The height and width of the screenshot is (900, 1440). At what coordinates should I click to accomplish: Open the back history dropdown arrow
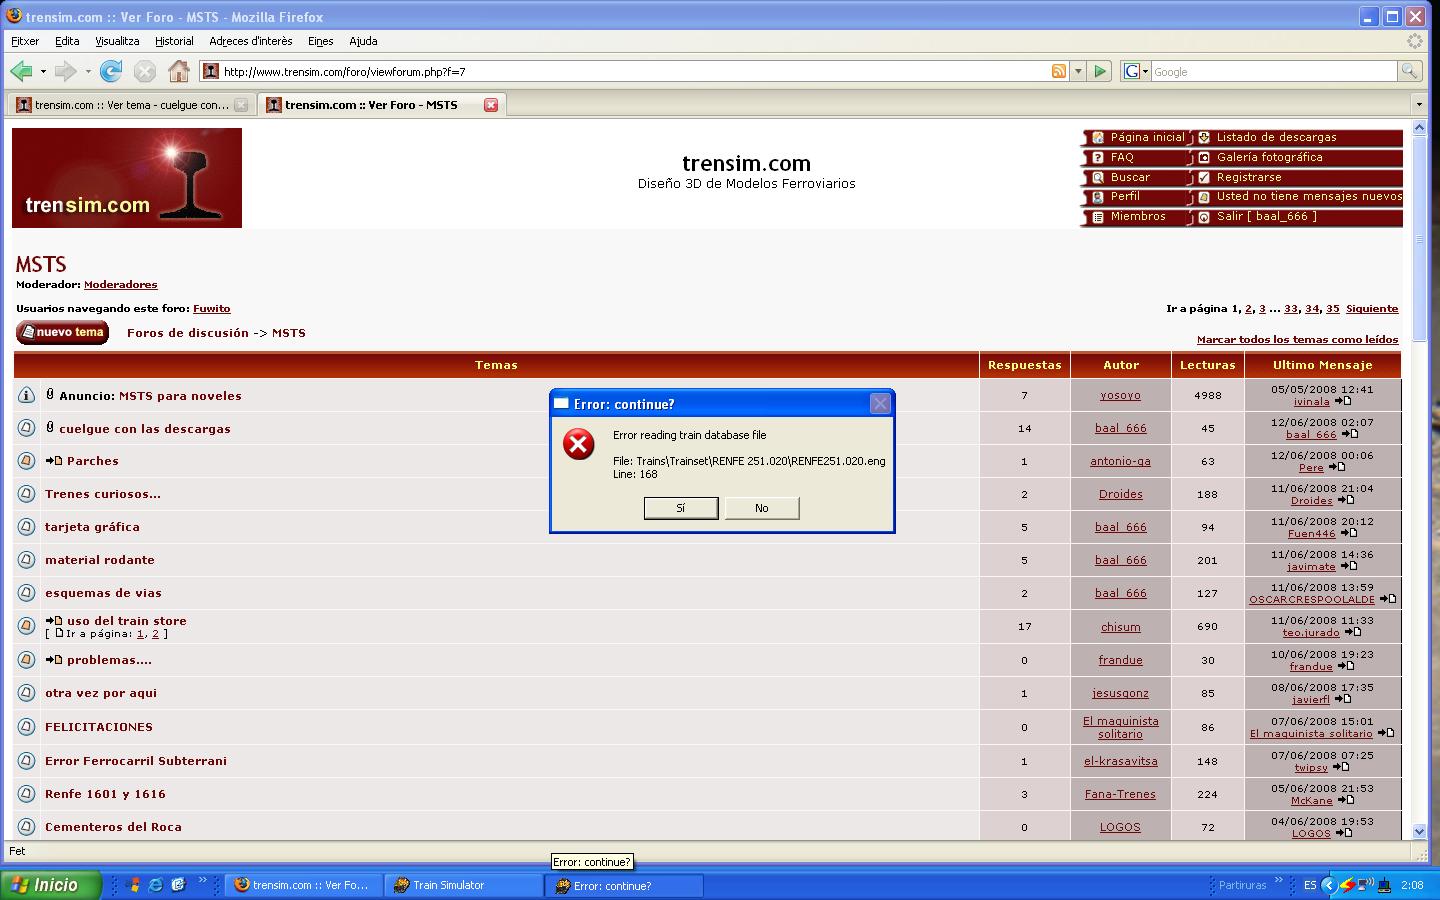pos(43,71)
